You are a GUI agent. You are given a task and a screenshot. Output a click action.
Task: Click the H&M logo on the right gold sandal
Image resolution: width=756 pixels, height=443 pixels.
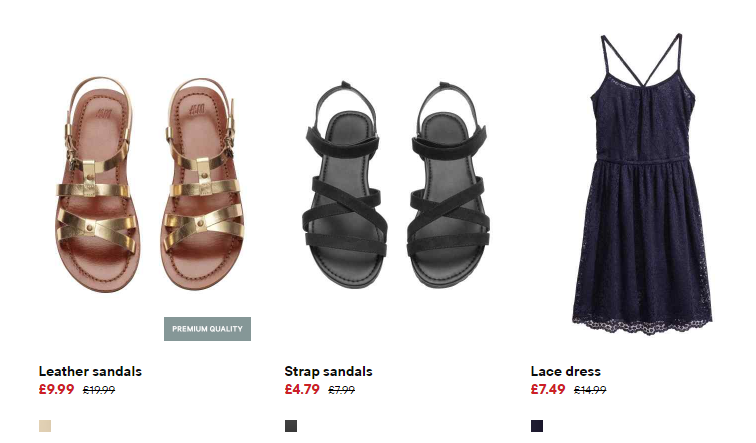point(198,109)
